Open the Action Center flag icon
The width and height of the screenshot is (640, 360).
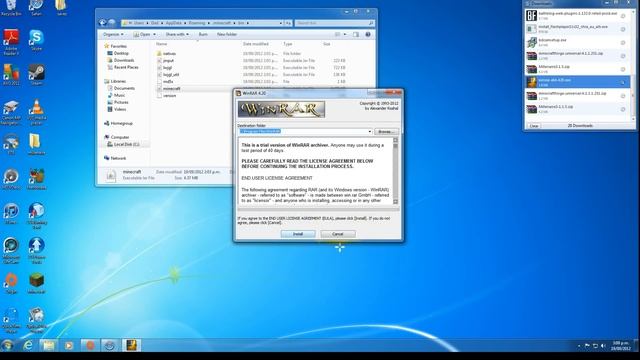pos(587,346)
